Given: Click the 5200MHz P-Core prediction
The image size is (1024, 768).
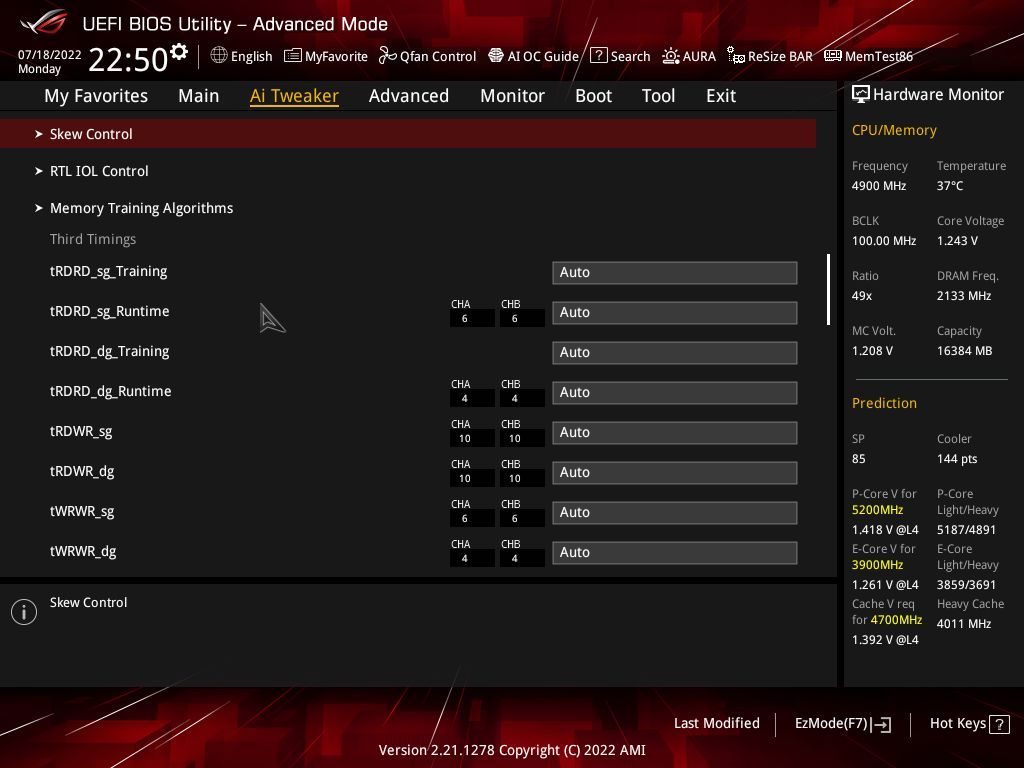Looking at the screenshot, I should (877, 510).
